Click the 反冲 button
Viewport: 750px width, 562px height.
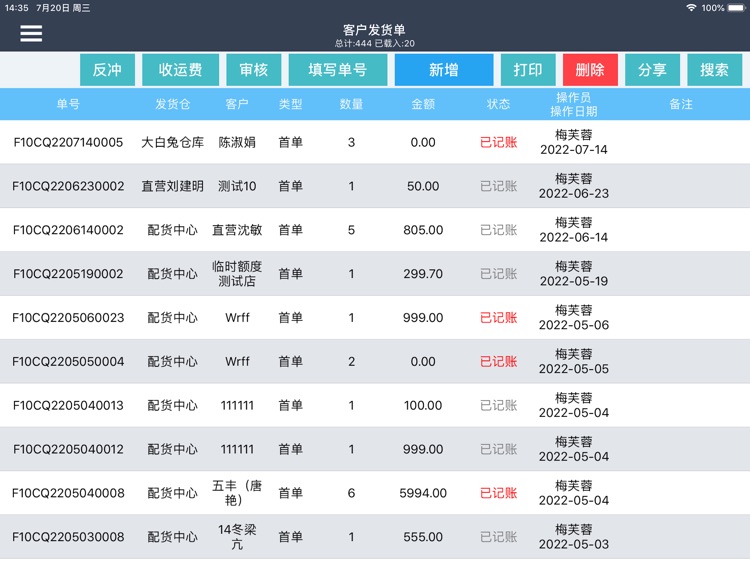[x=107, y=70]
